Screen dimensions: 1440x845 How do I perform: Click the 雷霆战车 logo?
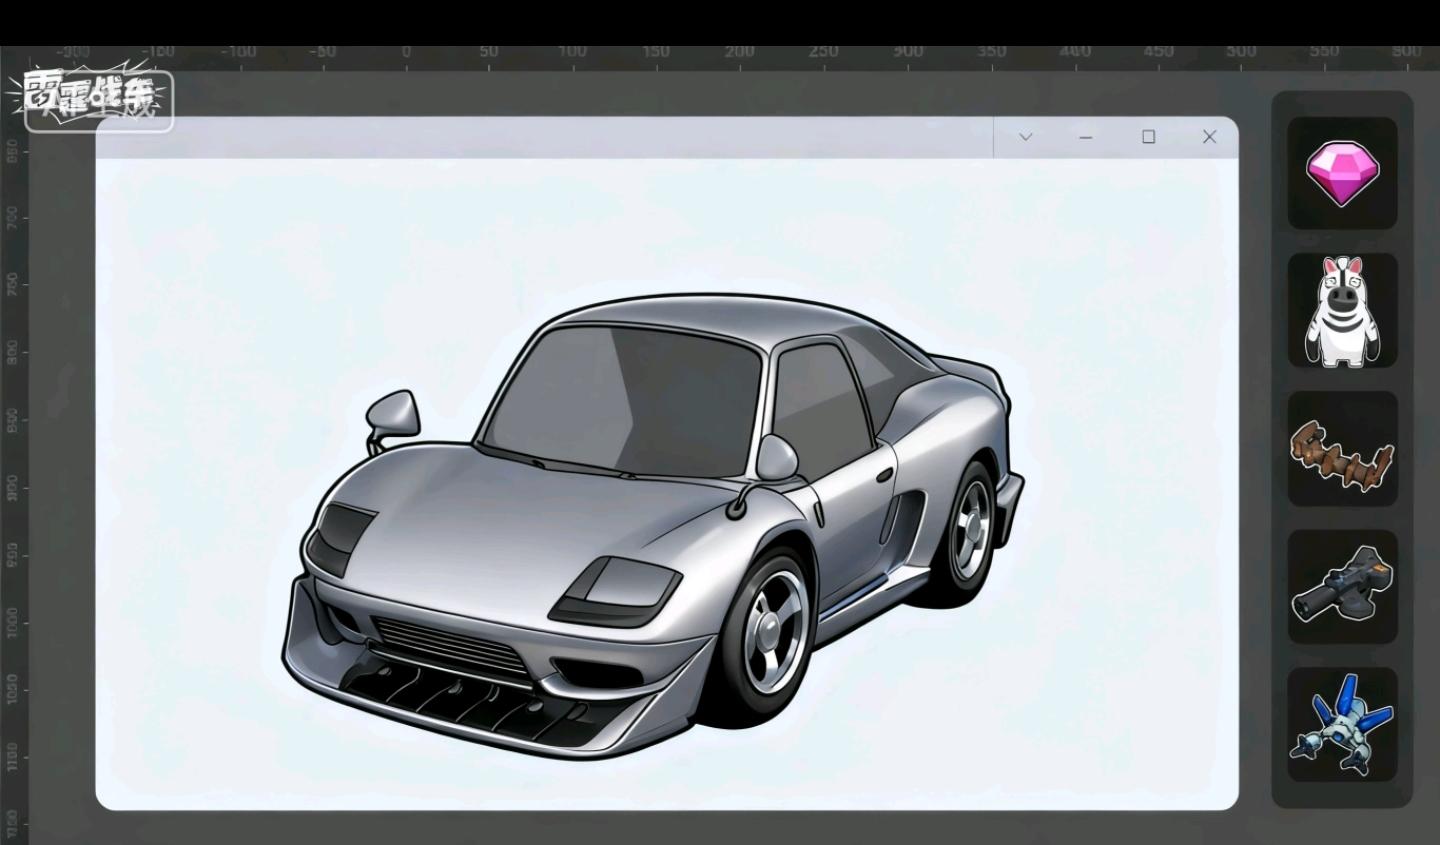(x=98, y=101)
